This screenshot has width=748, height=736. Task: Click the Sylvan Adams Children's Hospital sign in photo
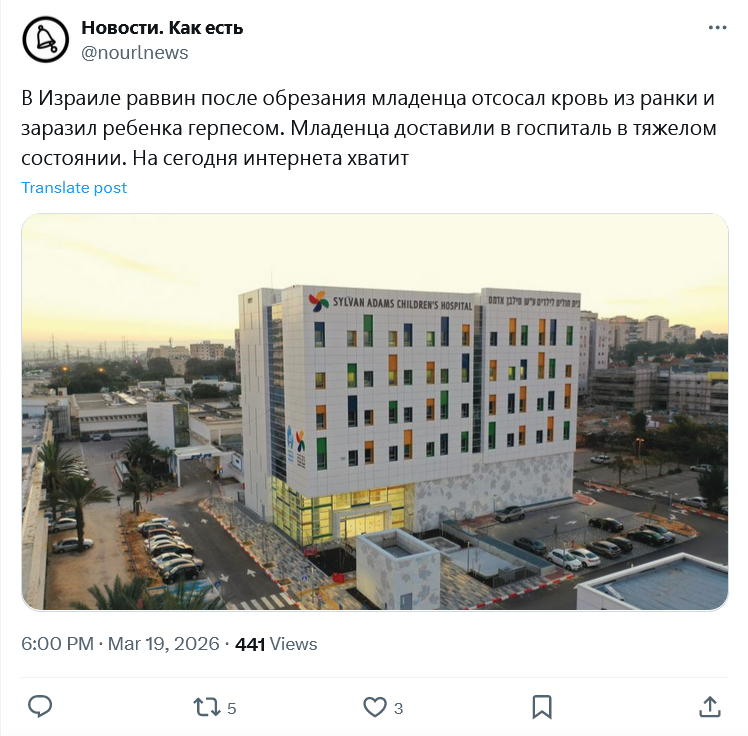tap(402, 302)
